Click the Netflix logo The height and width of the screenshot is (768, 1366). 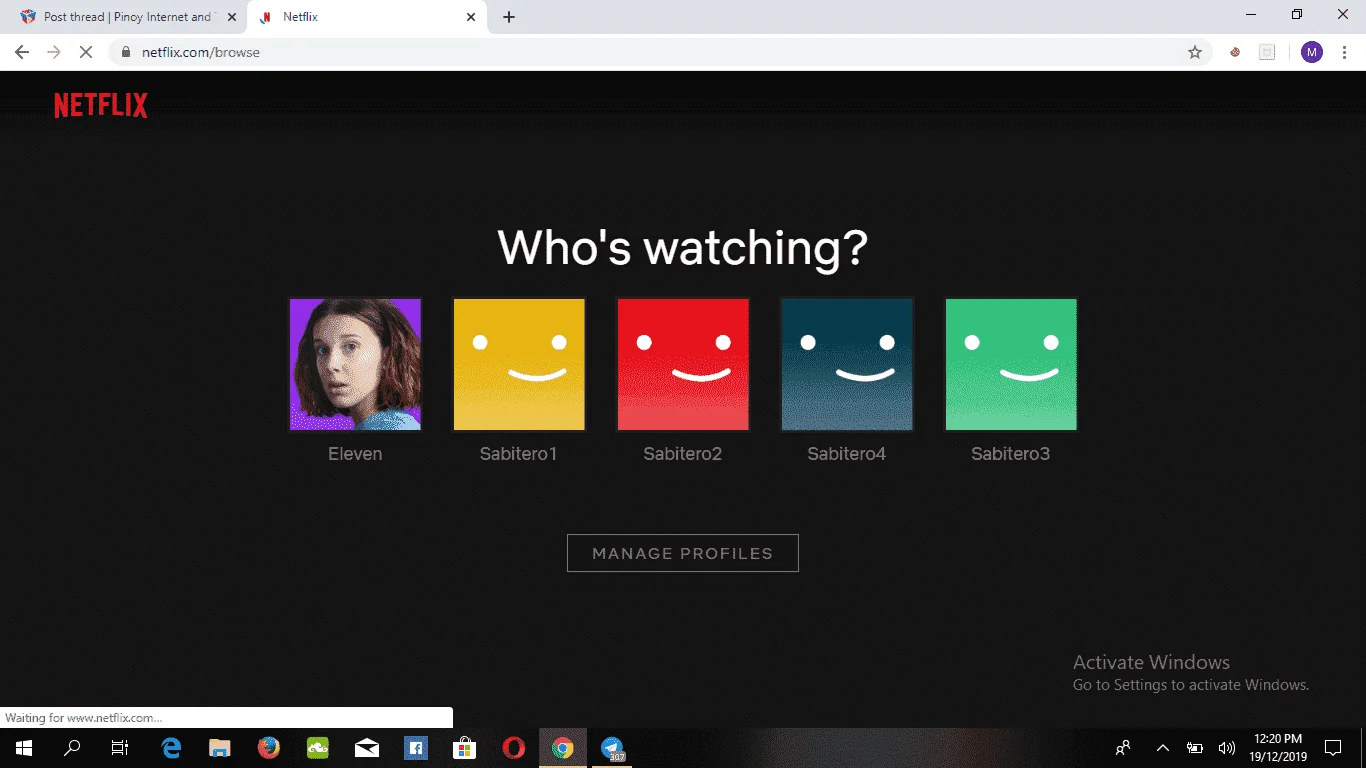coord(101,105)
